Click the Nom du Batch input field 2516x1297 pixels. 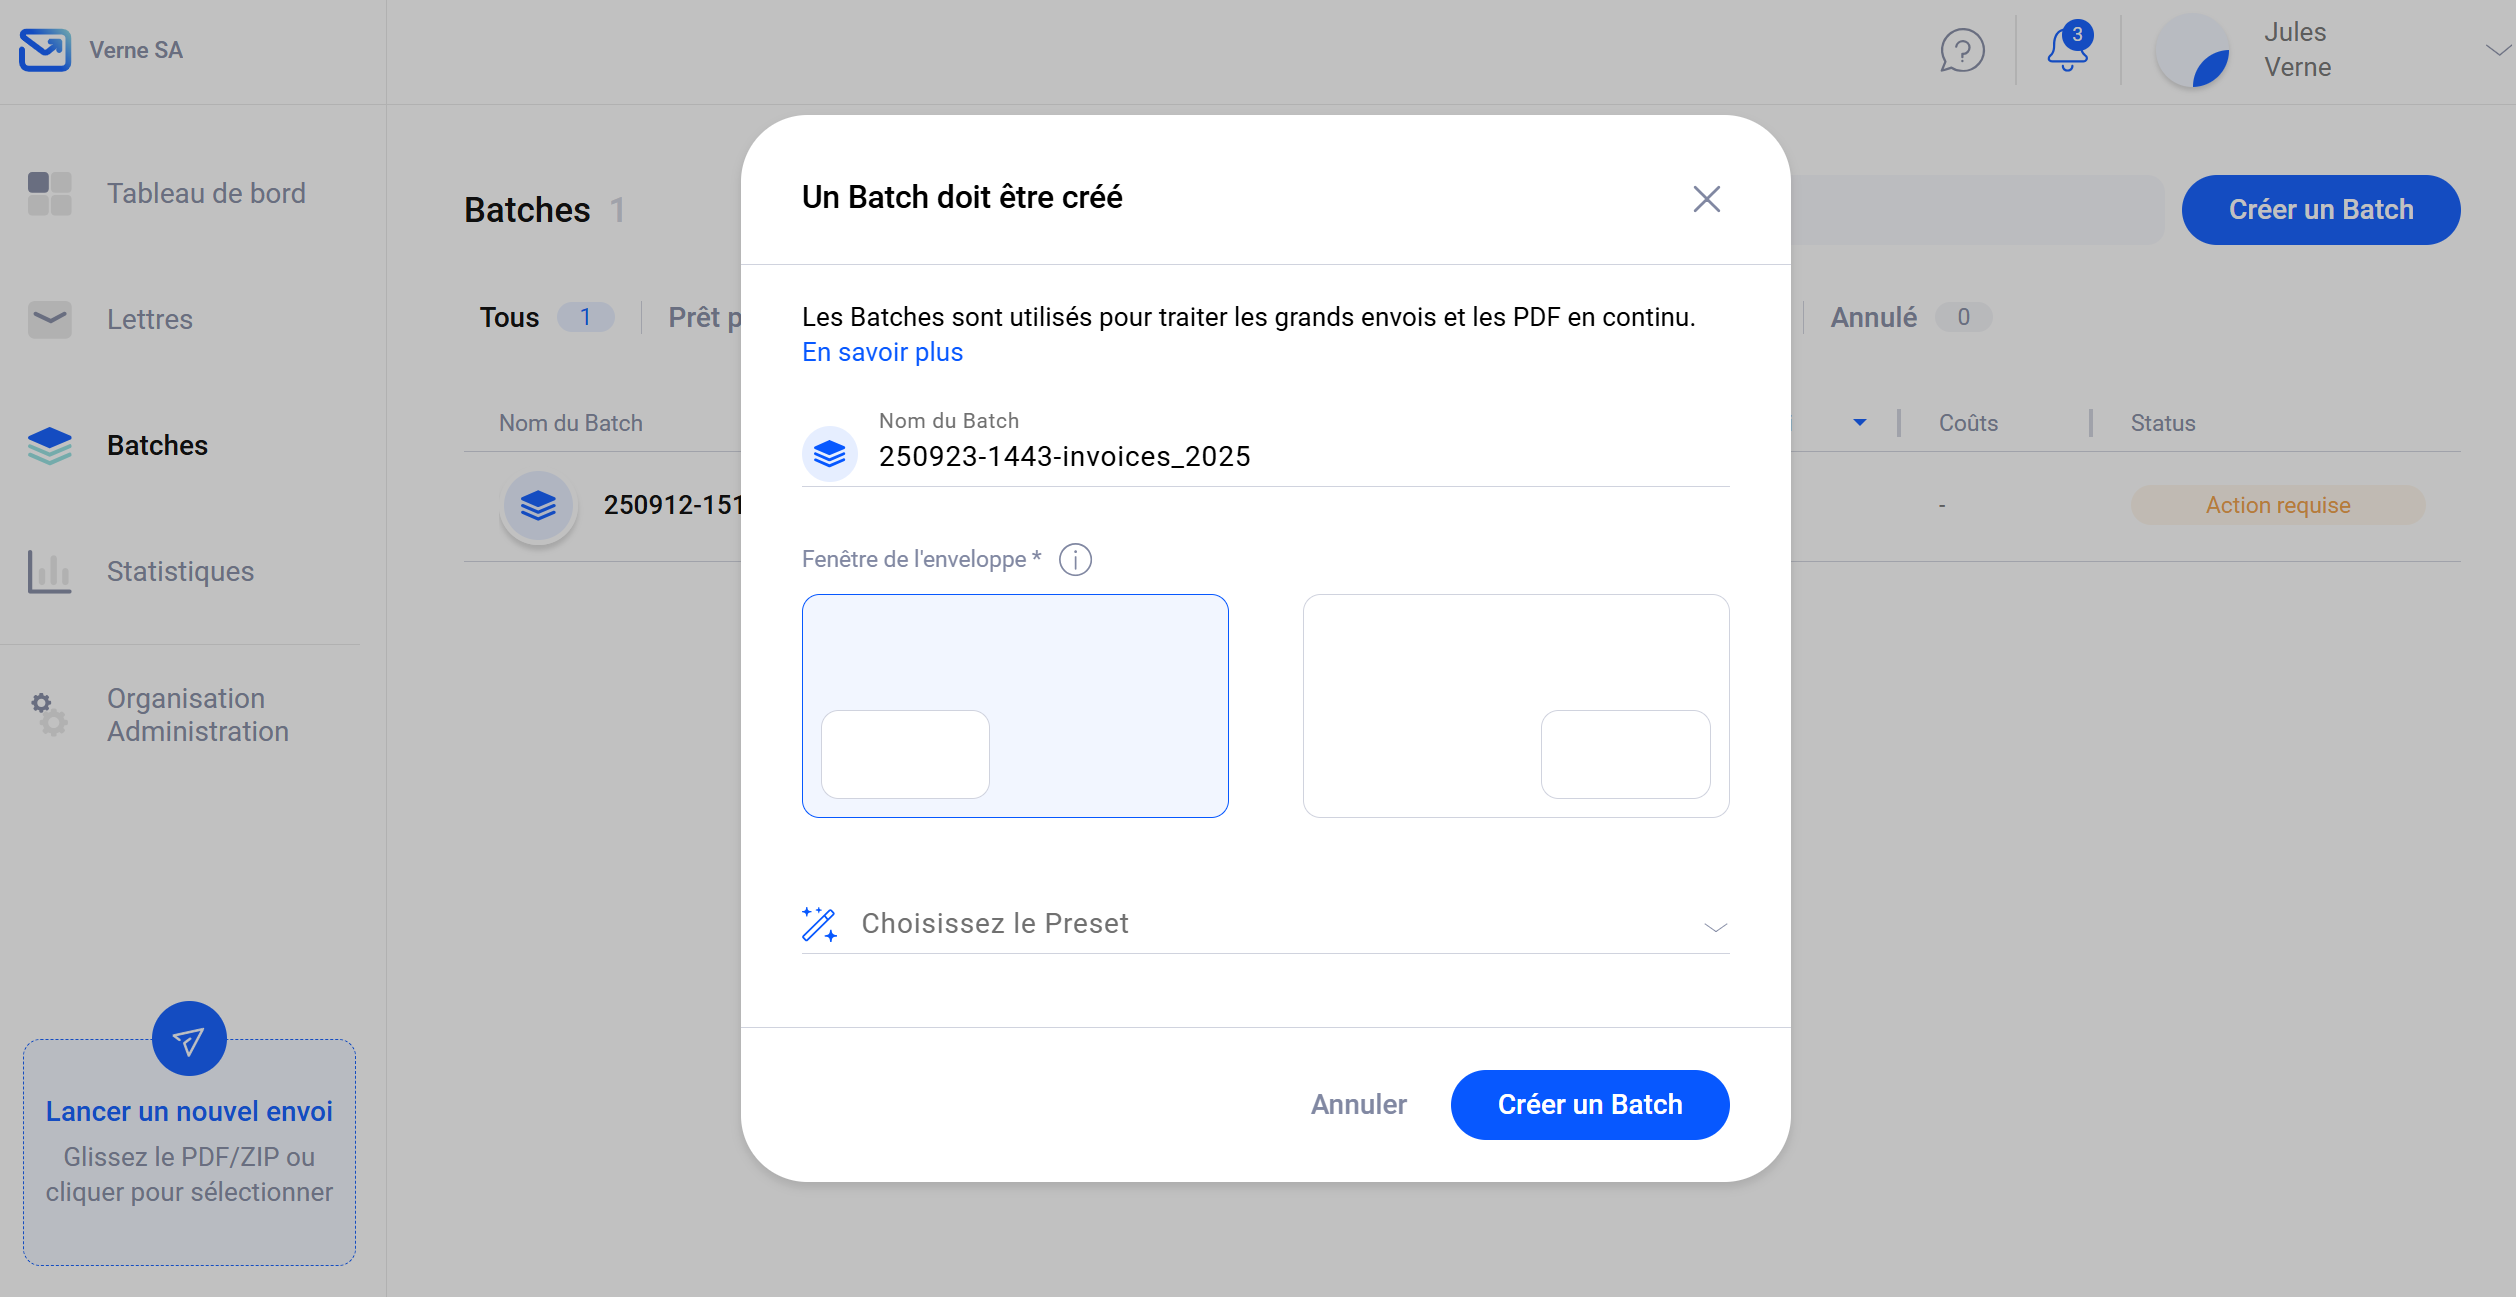point(1300,457)
